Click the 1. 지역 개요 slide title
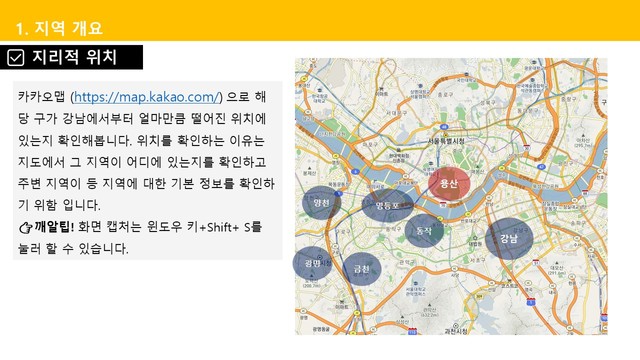 [x=59, y=29]
